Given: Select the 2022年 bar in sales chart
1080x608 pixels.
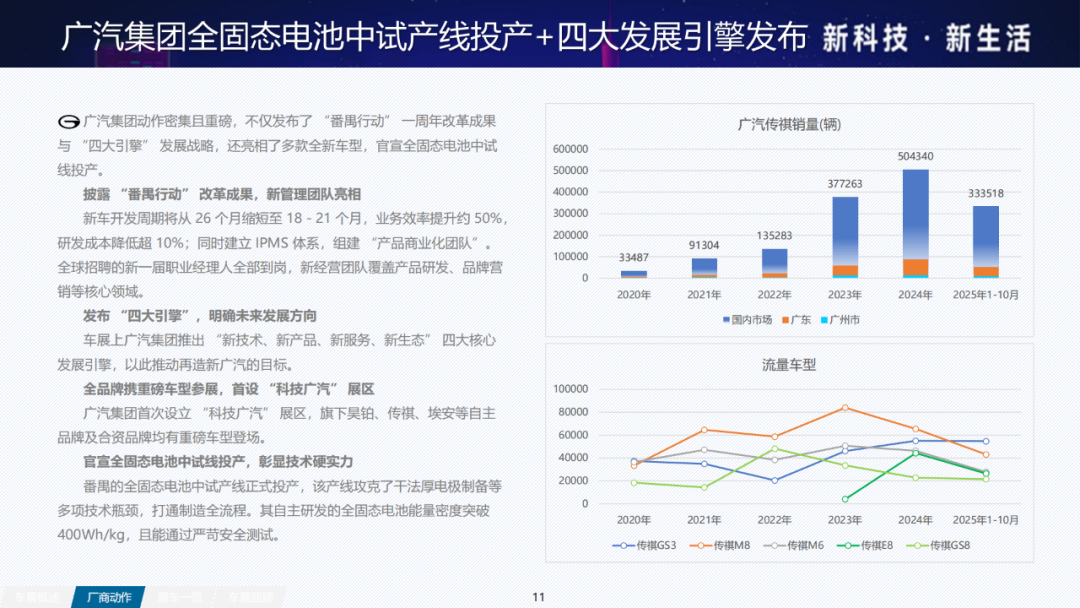Looking at the screenshot, I should pyautogui.click(x=774, y=264).
